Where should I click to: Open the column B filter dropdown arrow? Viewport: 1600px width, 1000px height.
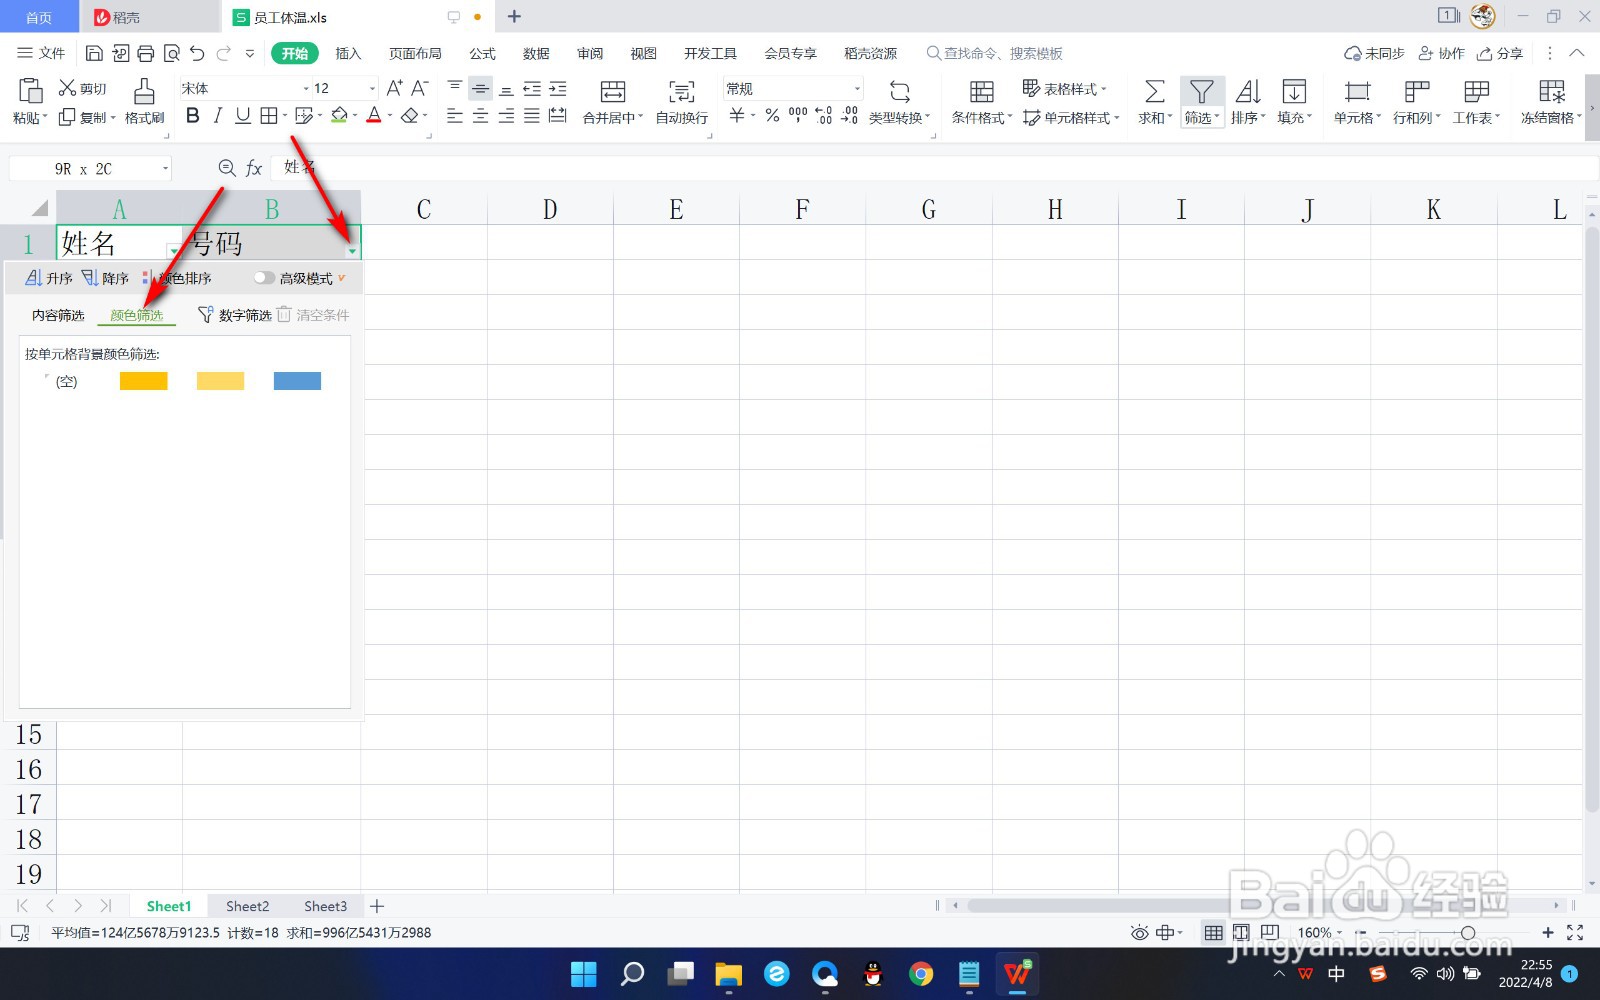pos(352,251)
